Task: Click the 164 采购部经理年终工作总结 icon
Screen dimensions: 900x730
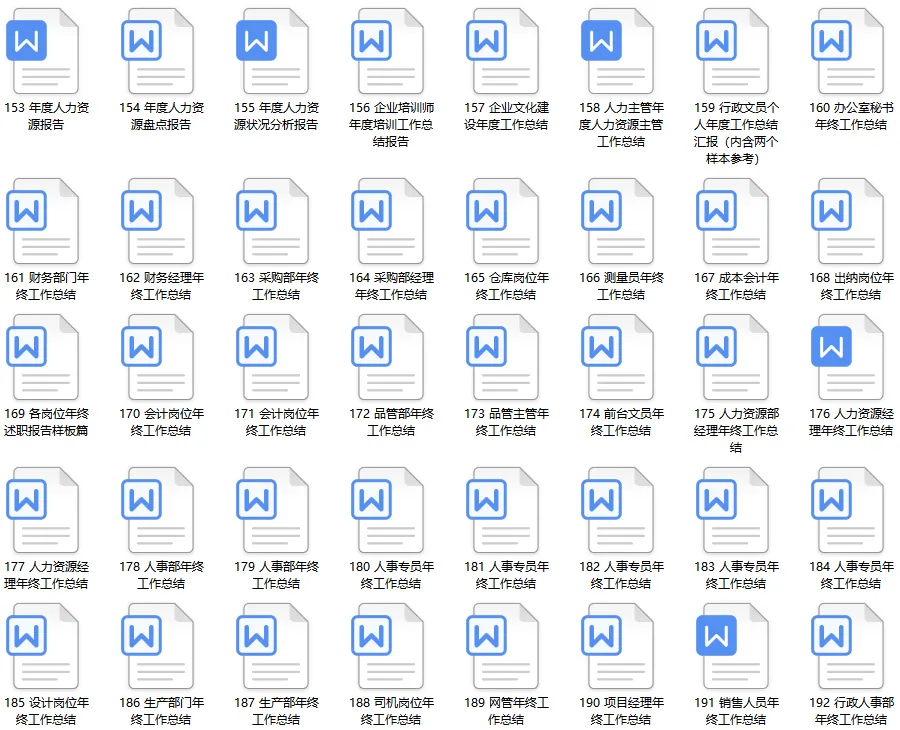Action: [387, 221]
